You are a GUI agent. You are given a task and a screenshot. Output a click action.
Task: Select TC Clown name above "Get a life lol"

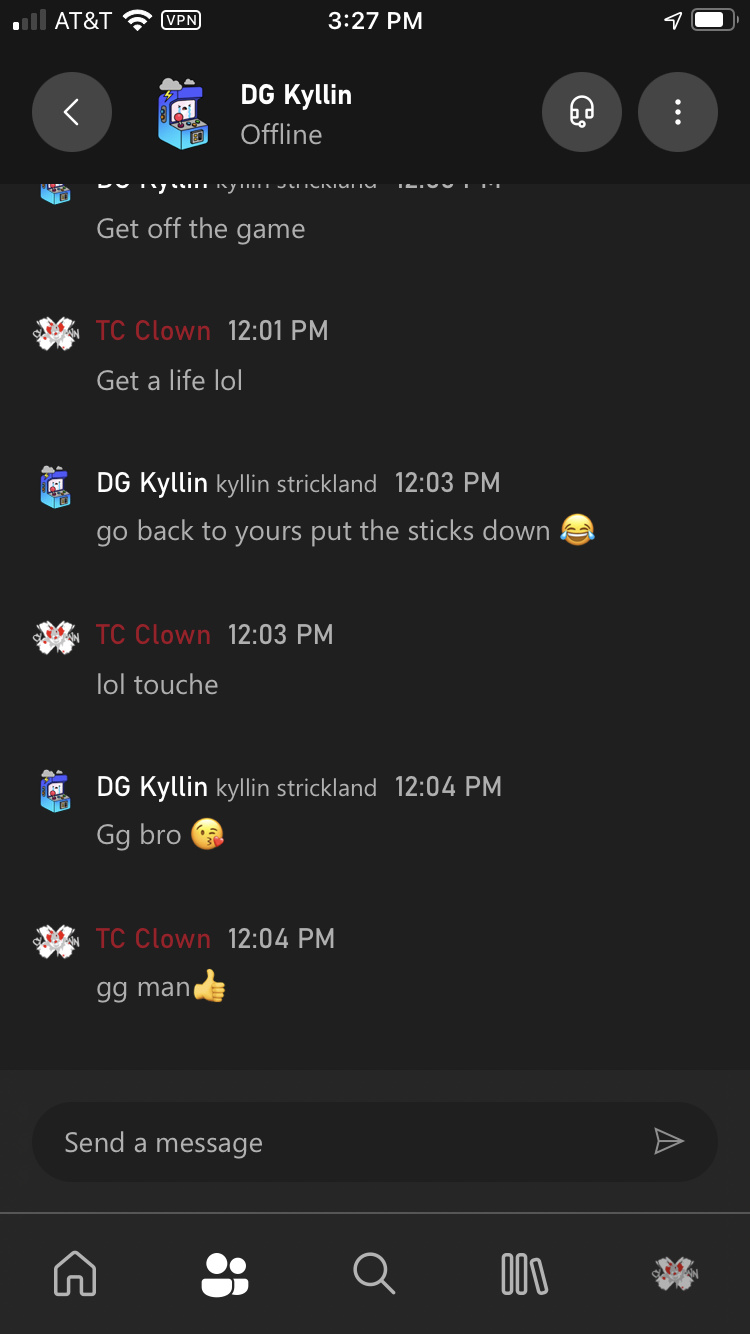click(x=153, y=331)
